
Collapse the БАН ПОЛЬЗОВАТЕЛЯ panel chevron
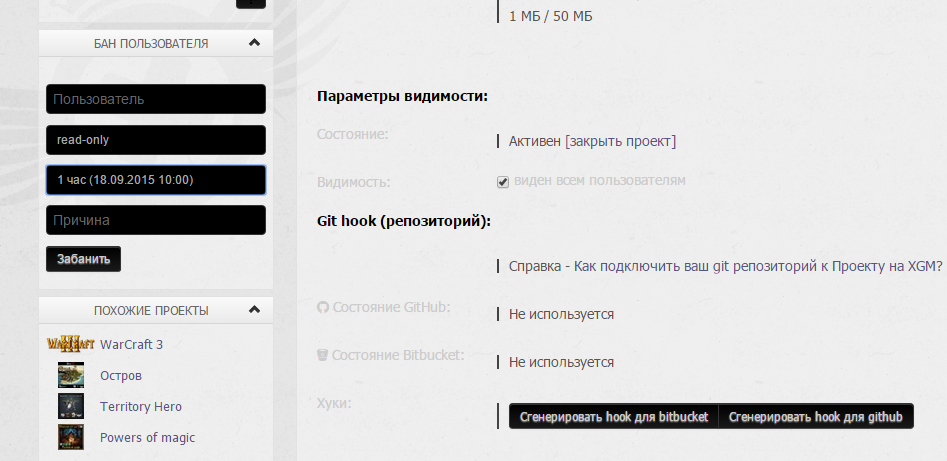[254, 43]
